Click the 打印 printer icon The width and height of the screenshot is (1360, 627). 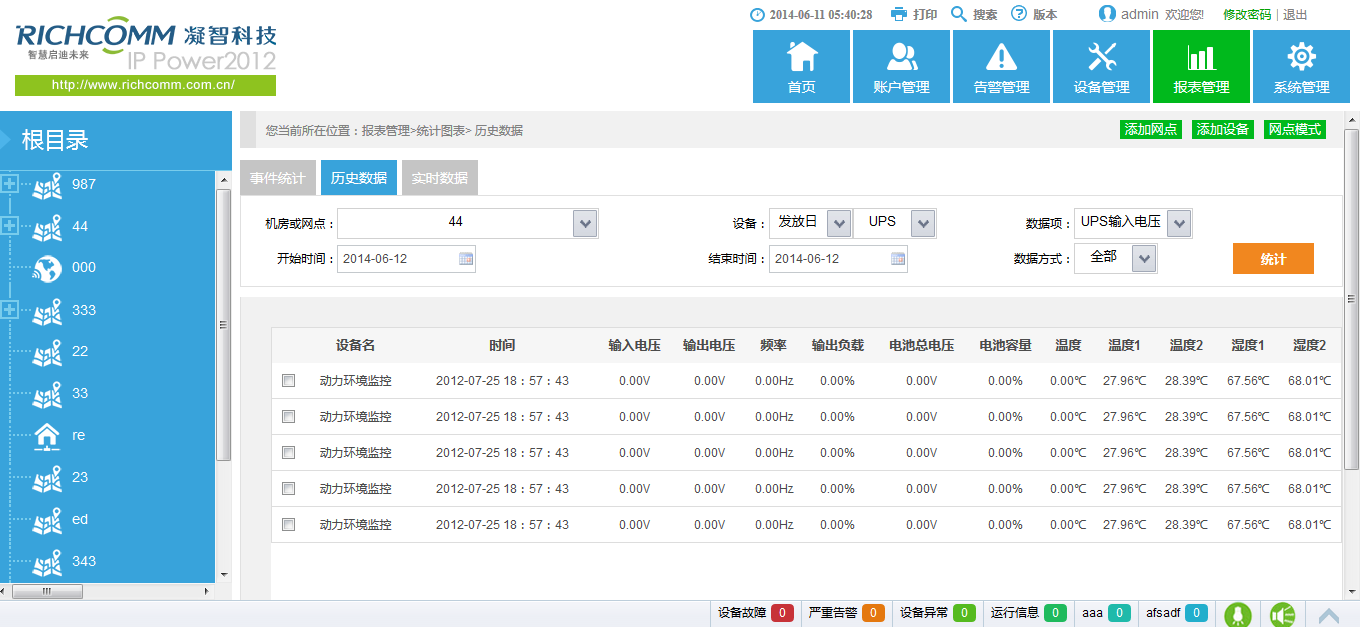pos(899,14)
